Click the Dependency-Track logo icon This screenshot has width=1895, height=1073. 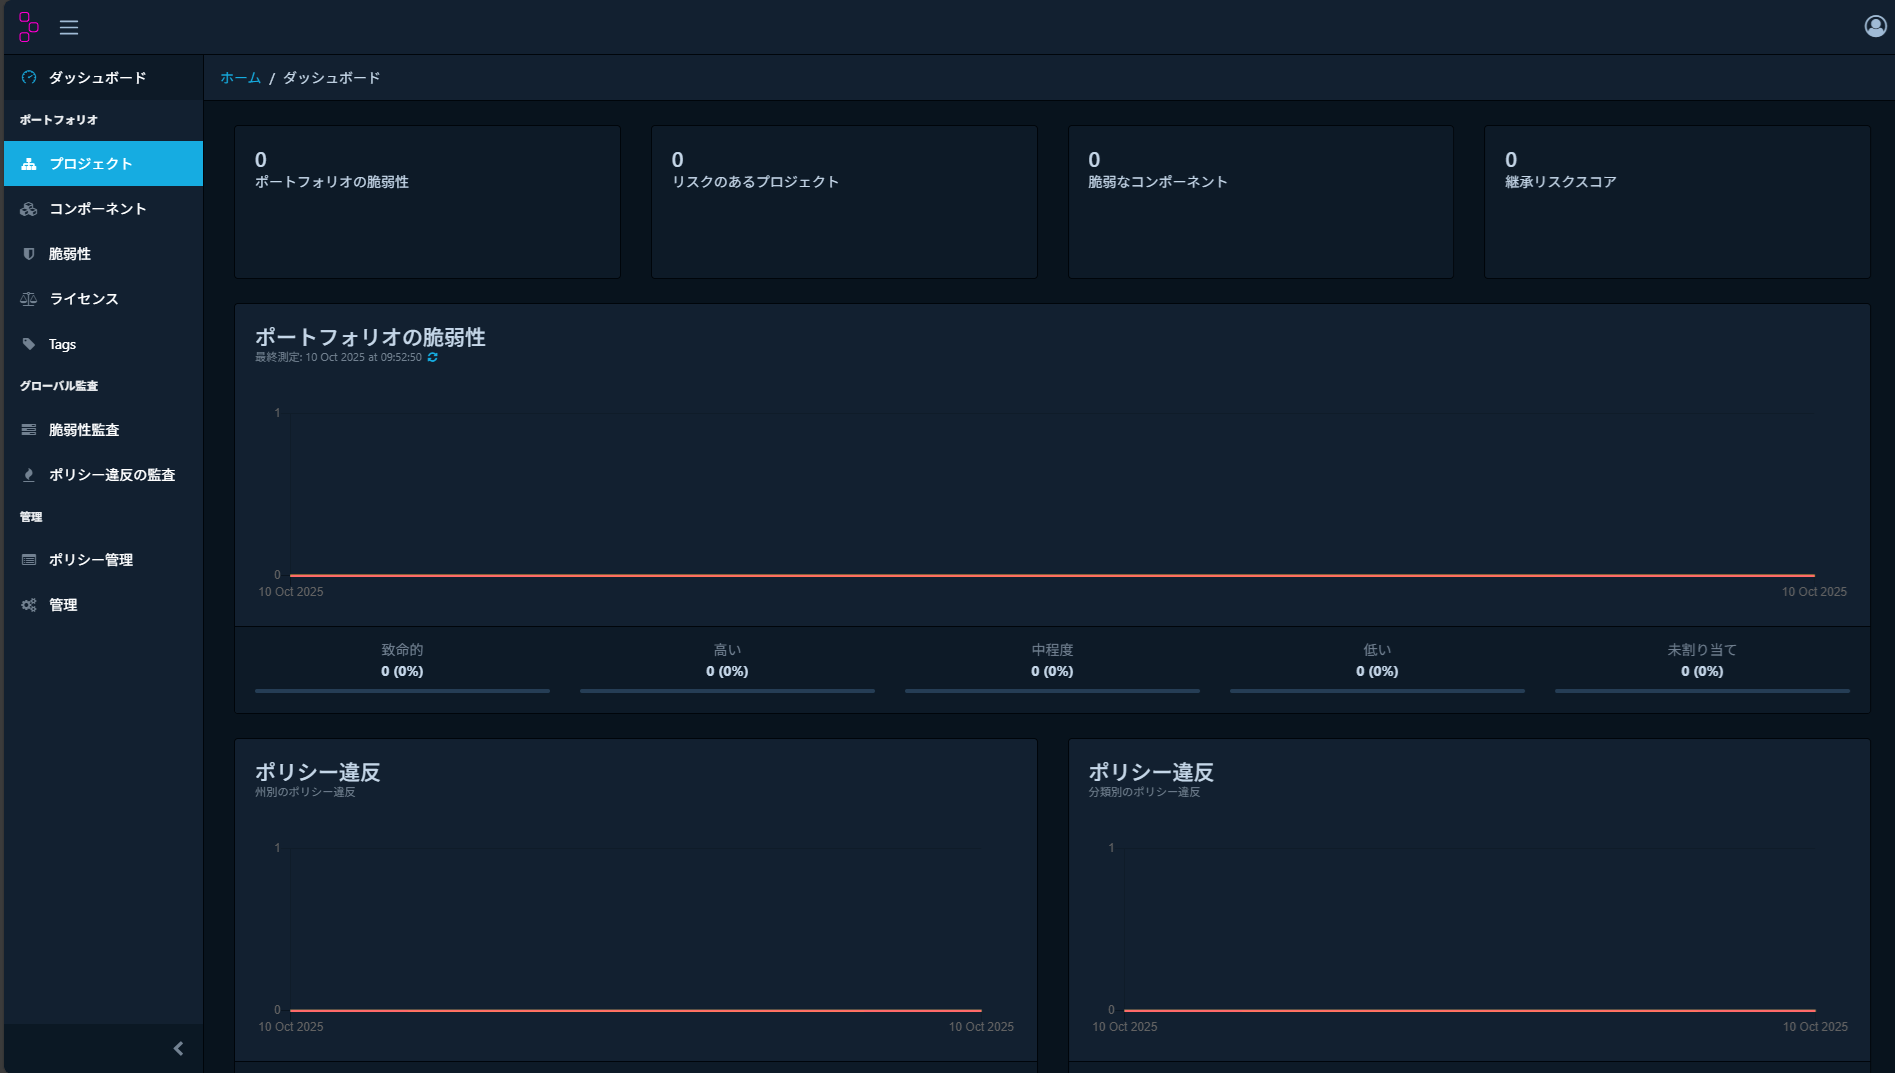28,27
